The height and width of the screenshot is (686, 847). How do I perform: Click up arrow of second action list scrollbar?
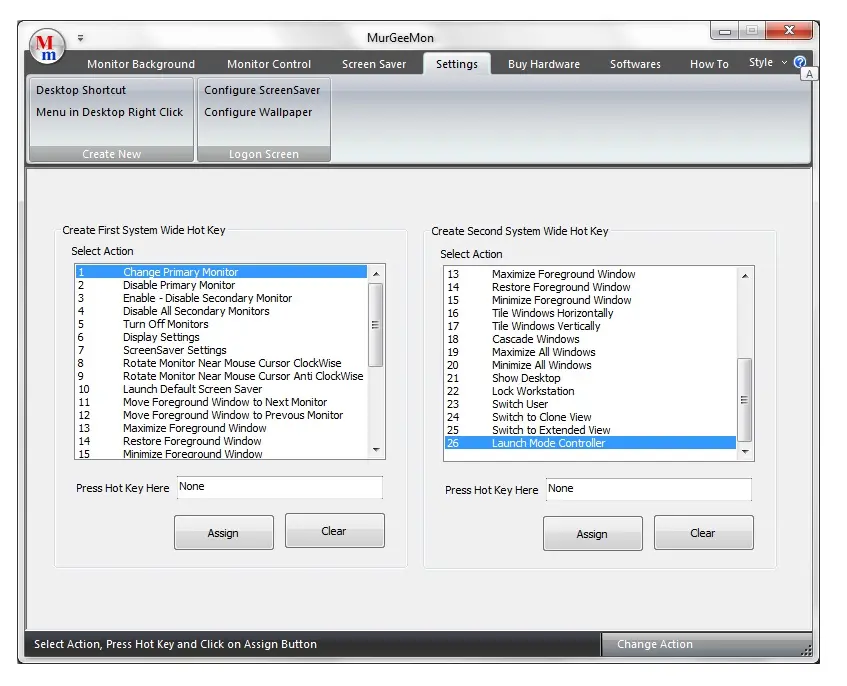(x=745, y=276)
